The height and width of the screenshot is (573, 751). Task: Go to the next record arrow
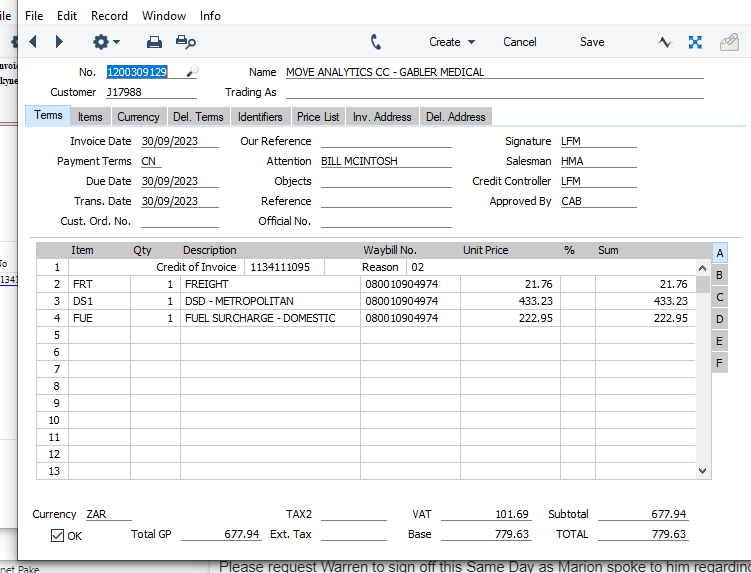(59, 42)
